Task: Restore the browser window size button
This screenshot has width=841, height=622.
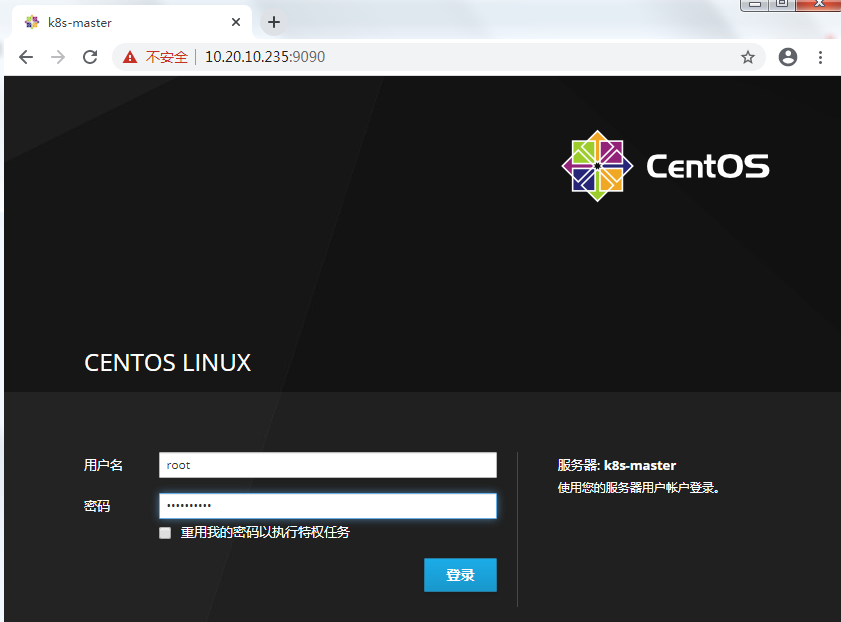Action: click(x=782, y=4)
